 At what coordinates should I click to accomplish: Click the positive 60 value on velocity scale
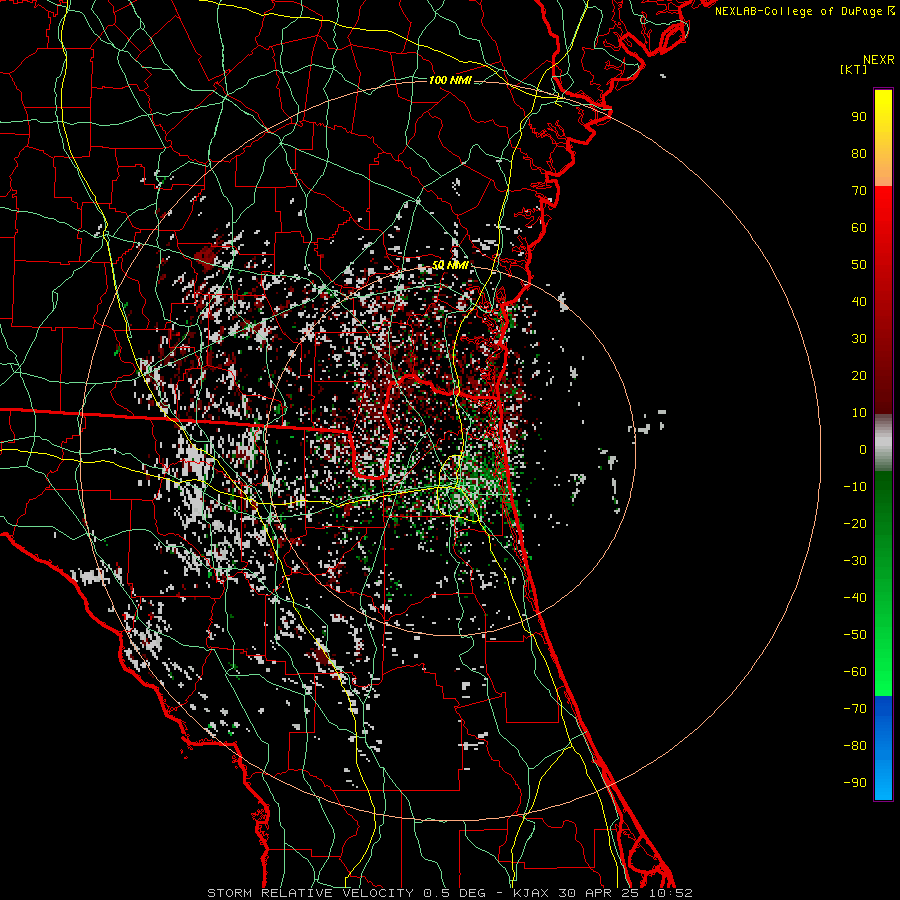pos(859,228)
